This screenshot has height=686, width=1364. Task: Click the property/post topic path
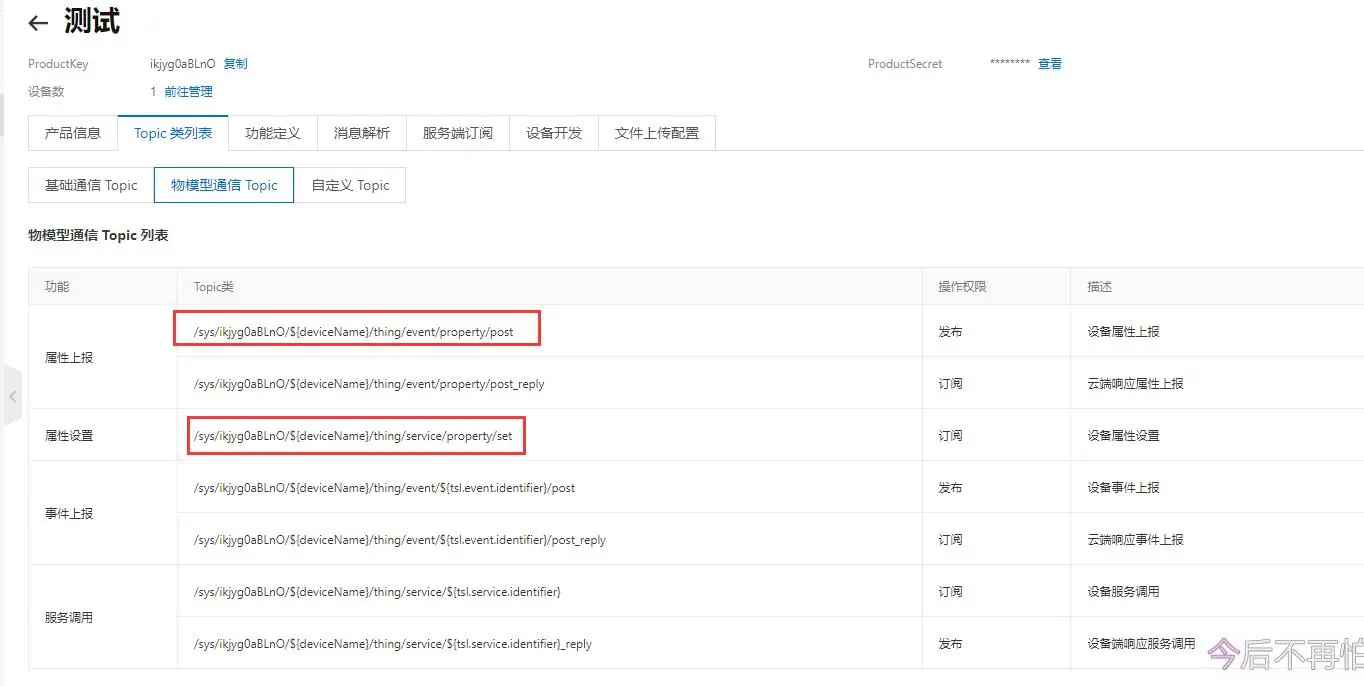pyautogui.click(x=353, y=332)
